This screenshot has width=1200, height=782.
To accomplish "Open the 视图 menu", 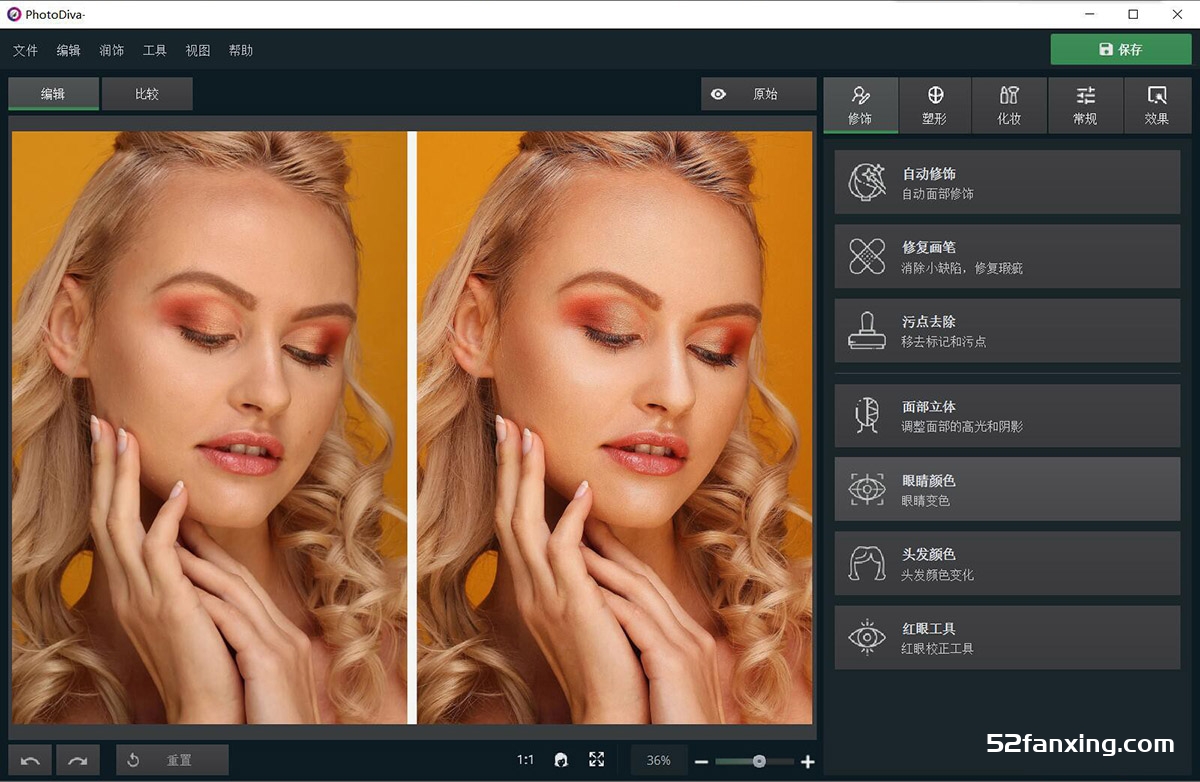I will pos(197,50).
